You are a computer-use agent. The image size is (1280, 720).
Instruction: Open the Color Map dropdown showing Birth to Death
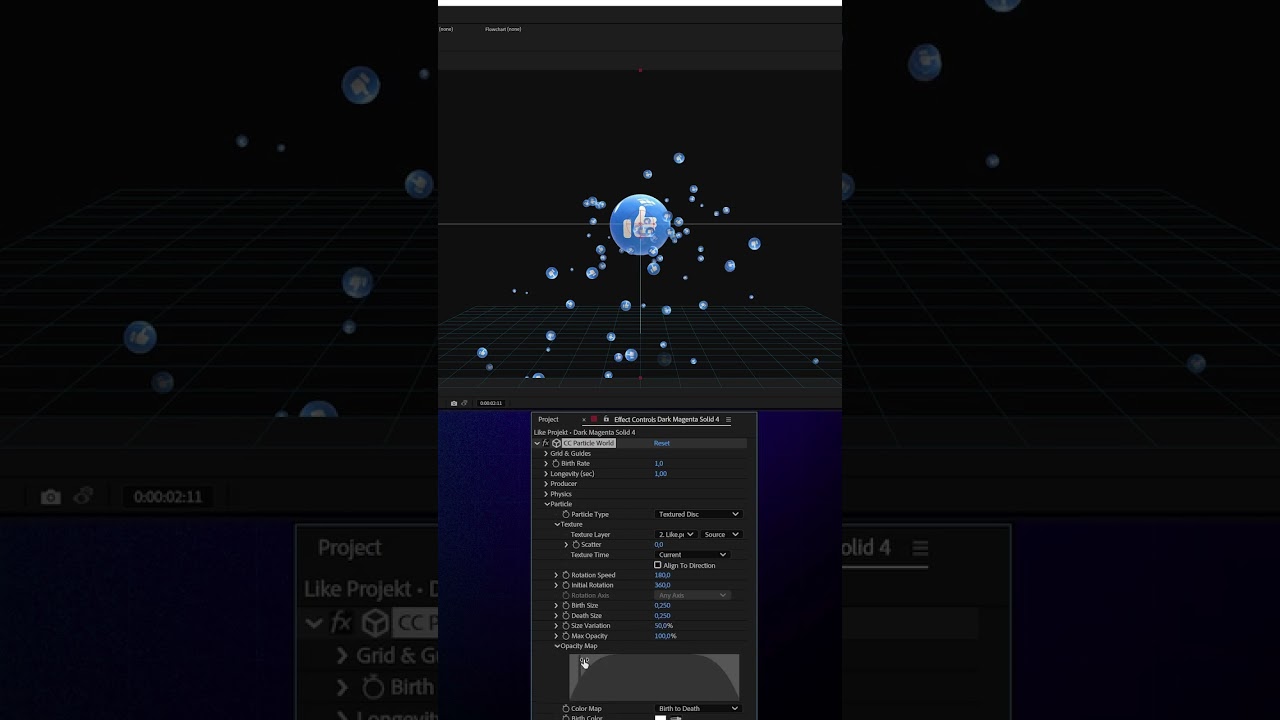pyautogui.click(x=698, y=708)
